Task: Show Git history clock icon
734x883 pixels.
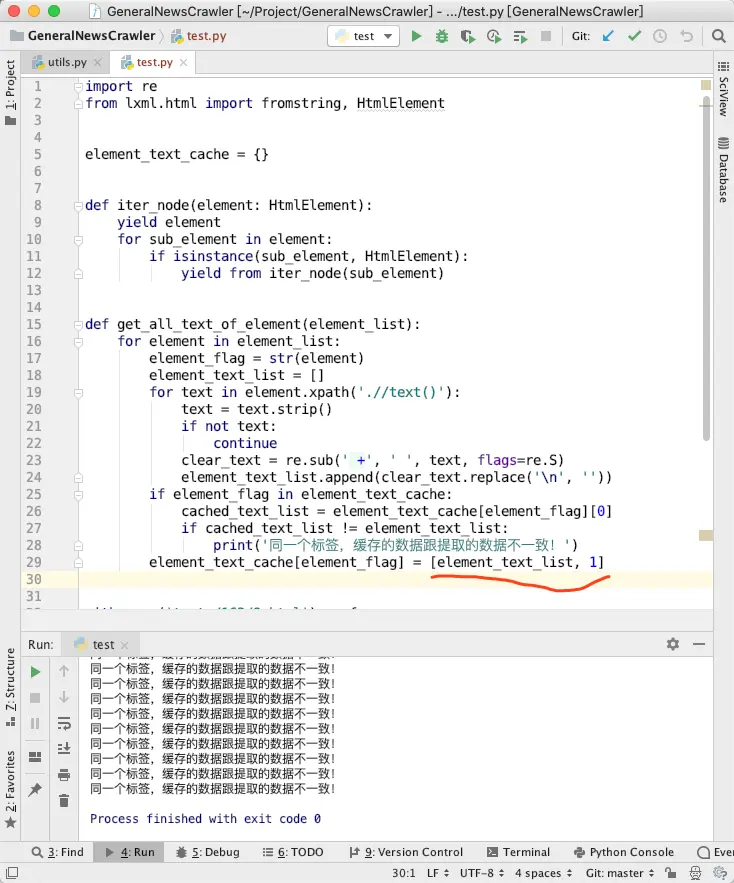Action: [x=660, y=37]
